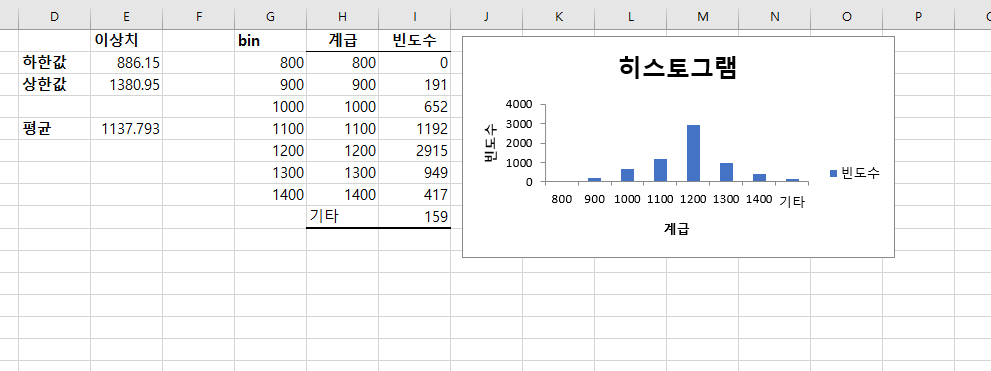
Task: Select column J header
Action: pyautogui.click(x=487, y=17)
